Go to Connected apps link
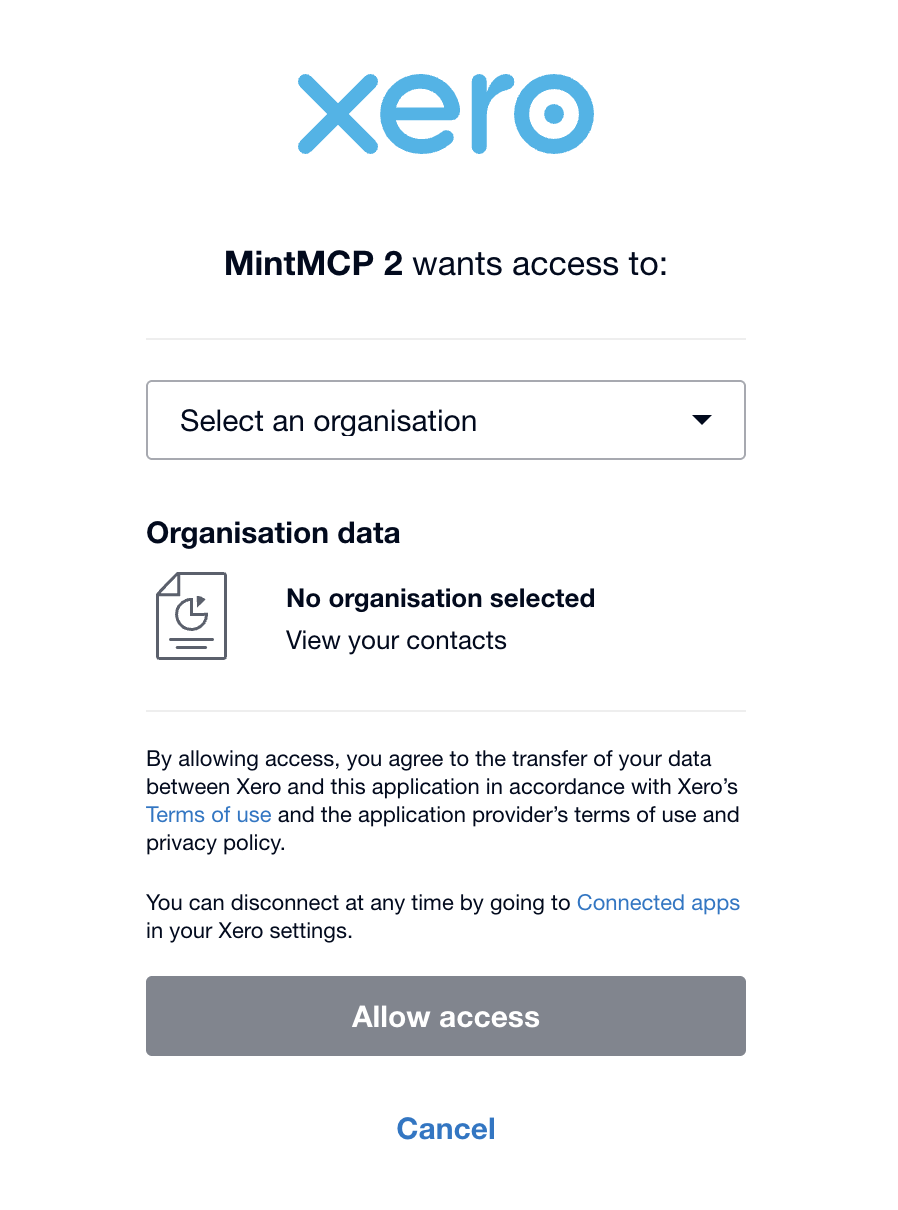The image size is (898, 1210). pyautogui.click(x=658, y=903)
